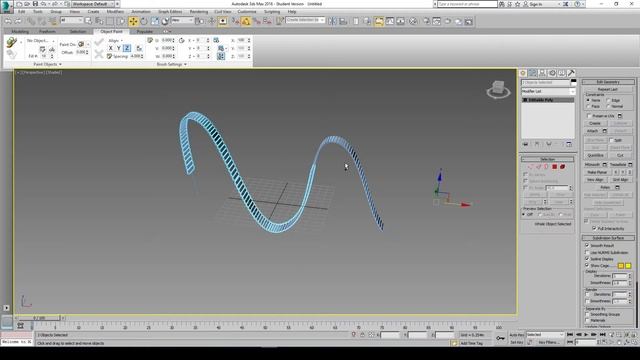
Task: Toggle the 3D Snaps icon
Action: [x=236, y=21]
